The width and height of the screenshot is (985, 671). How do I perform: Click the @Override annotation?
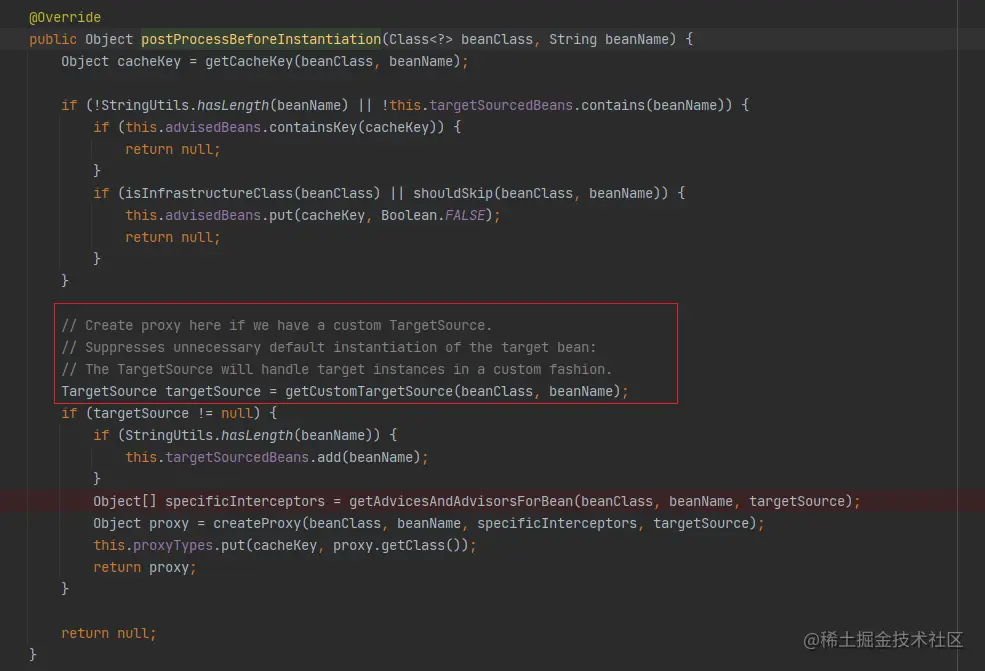point(65,17)
